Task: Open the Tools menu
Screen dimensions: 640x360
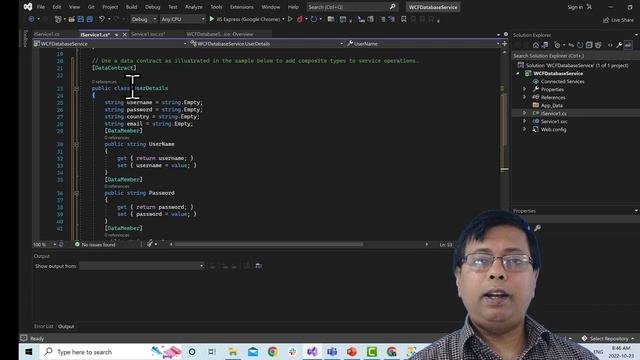Action: (216, 7)
